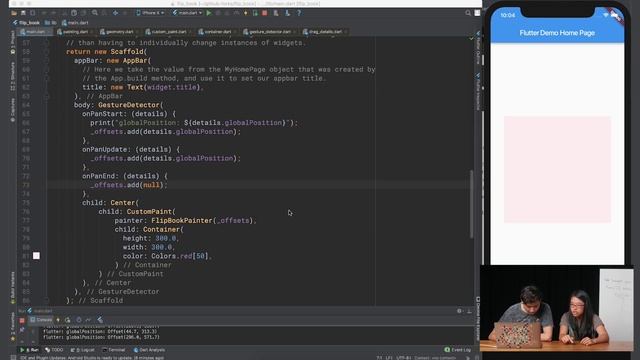
Task: Click the color swatch in gutter at line 81
Action: 36,256
